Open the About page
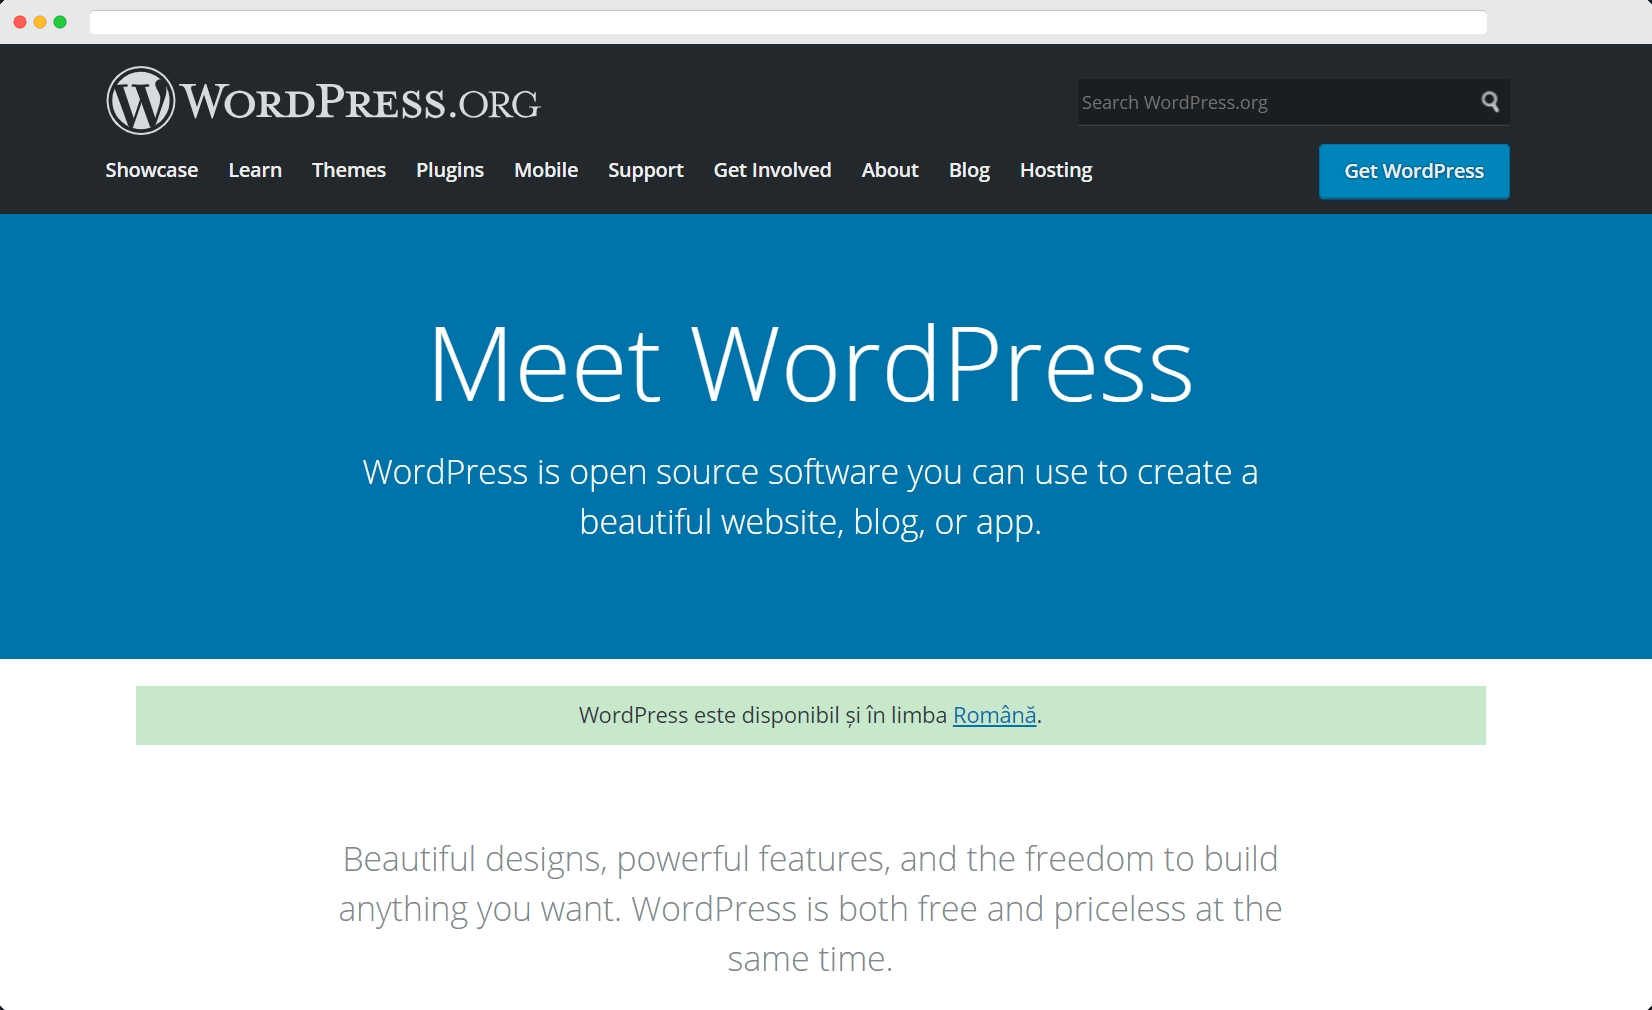Image resolution: width=1652 pixels, height=1010 pixels. click(889, 170)
